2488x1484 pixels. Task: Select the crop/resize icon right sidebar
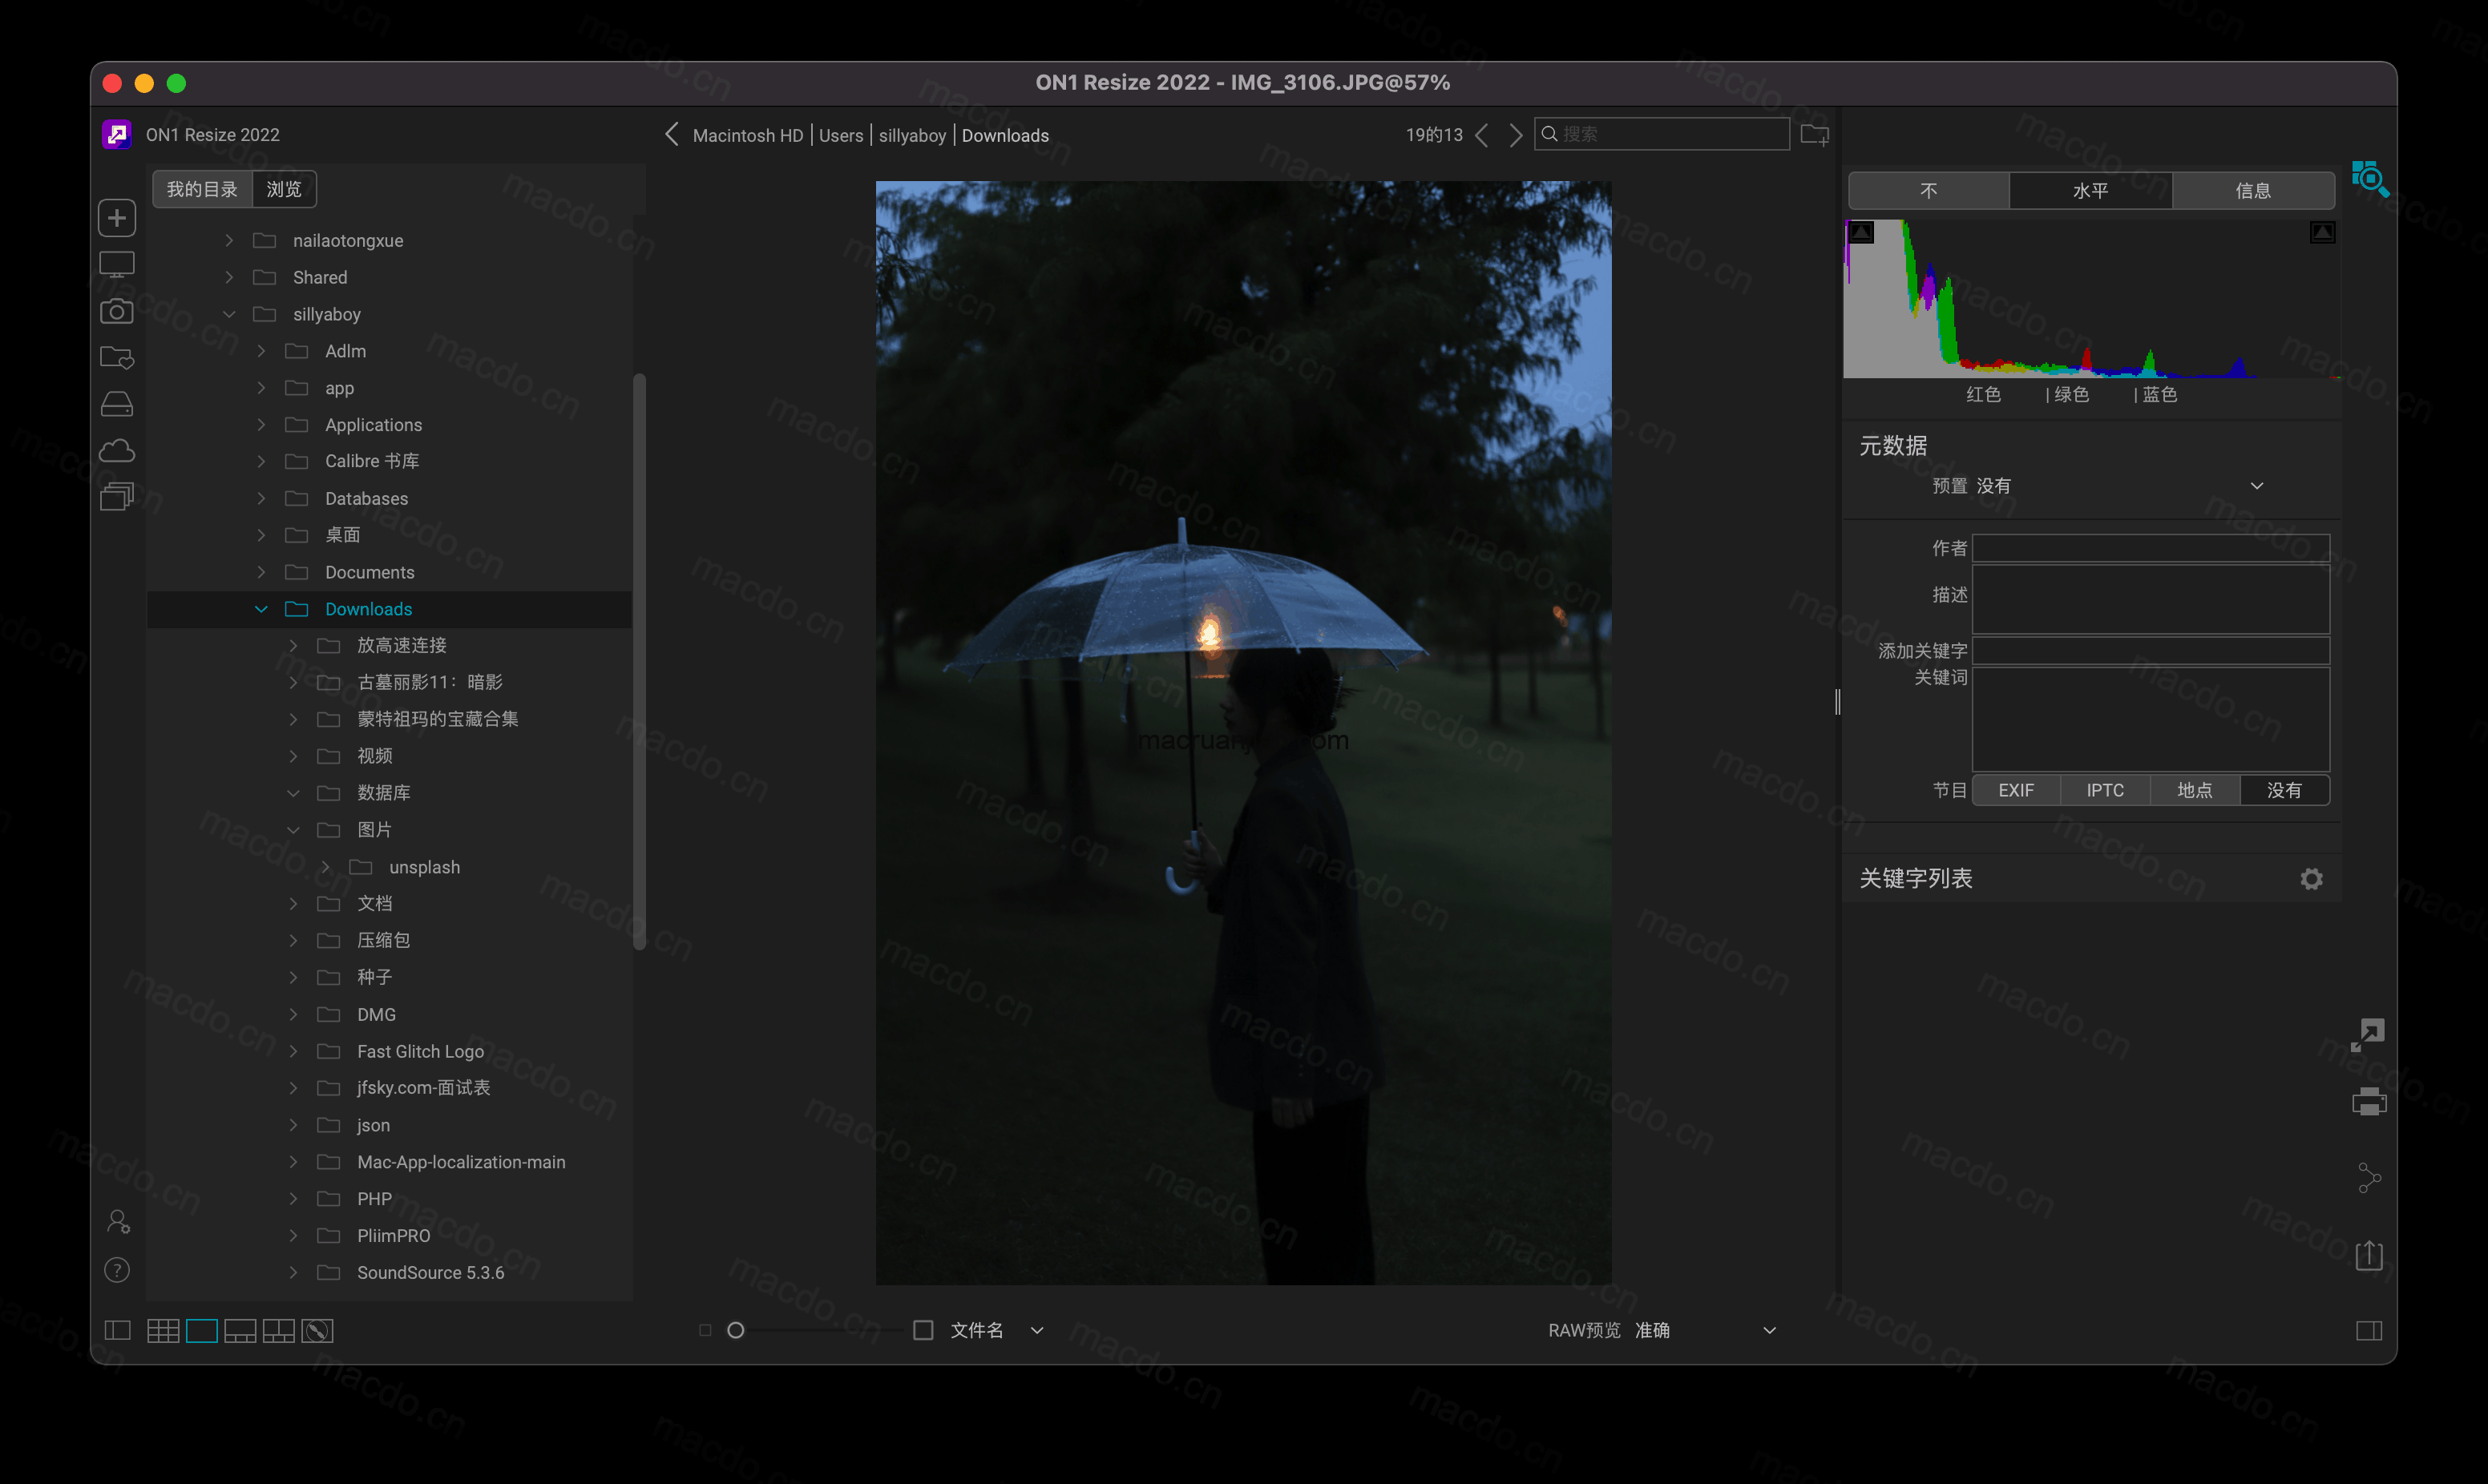tap(2368, 1035)
